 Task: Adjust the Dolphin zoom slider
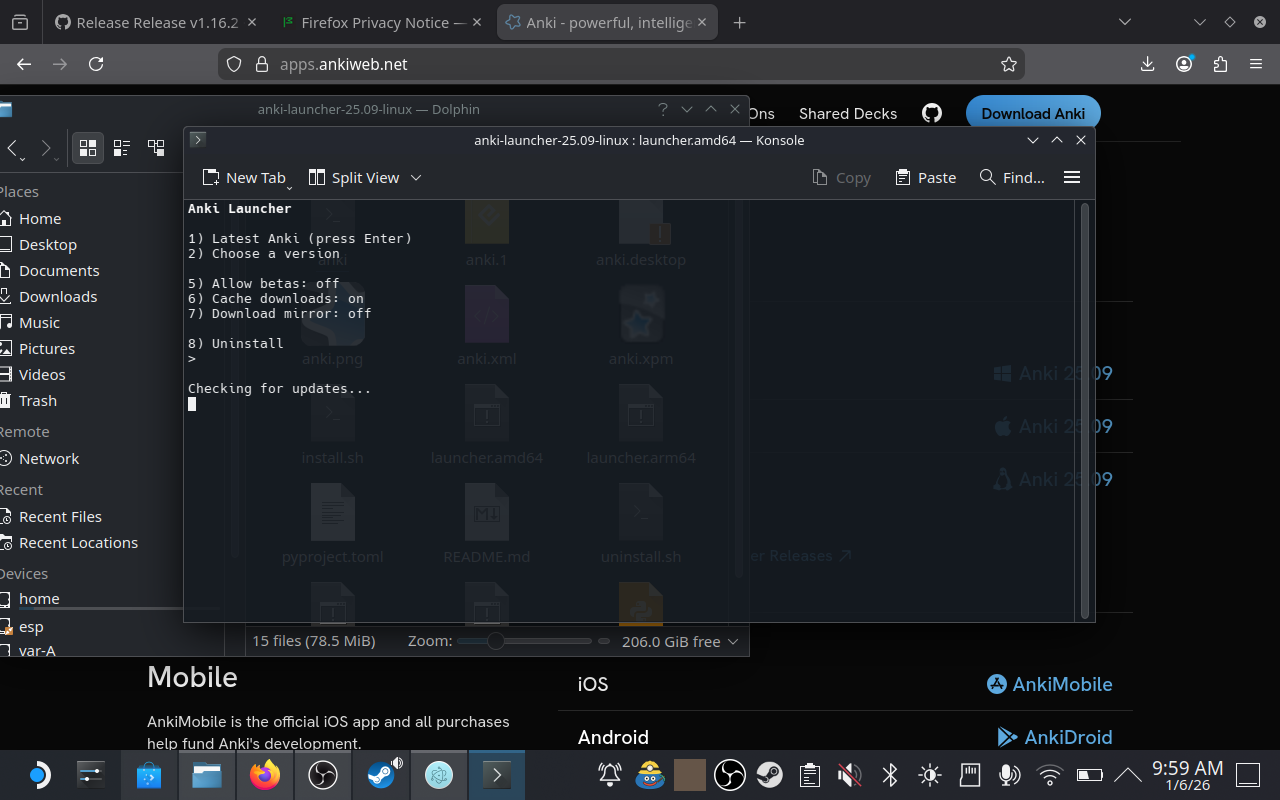[x=497, y=641]
